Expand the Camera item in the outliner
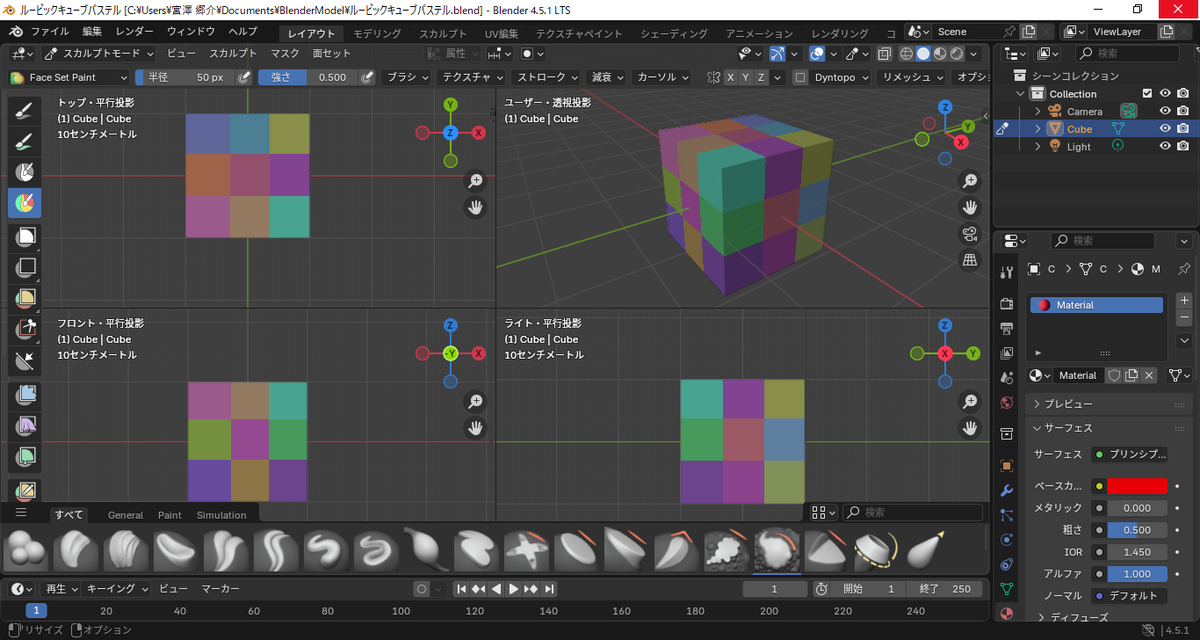 click(1037, 111)
